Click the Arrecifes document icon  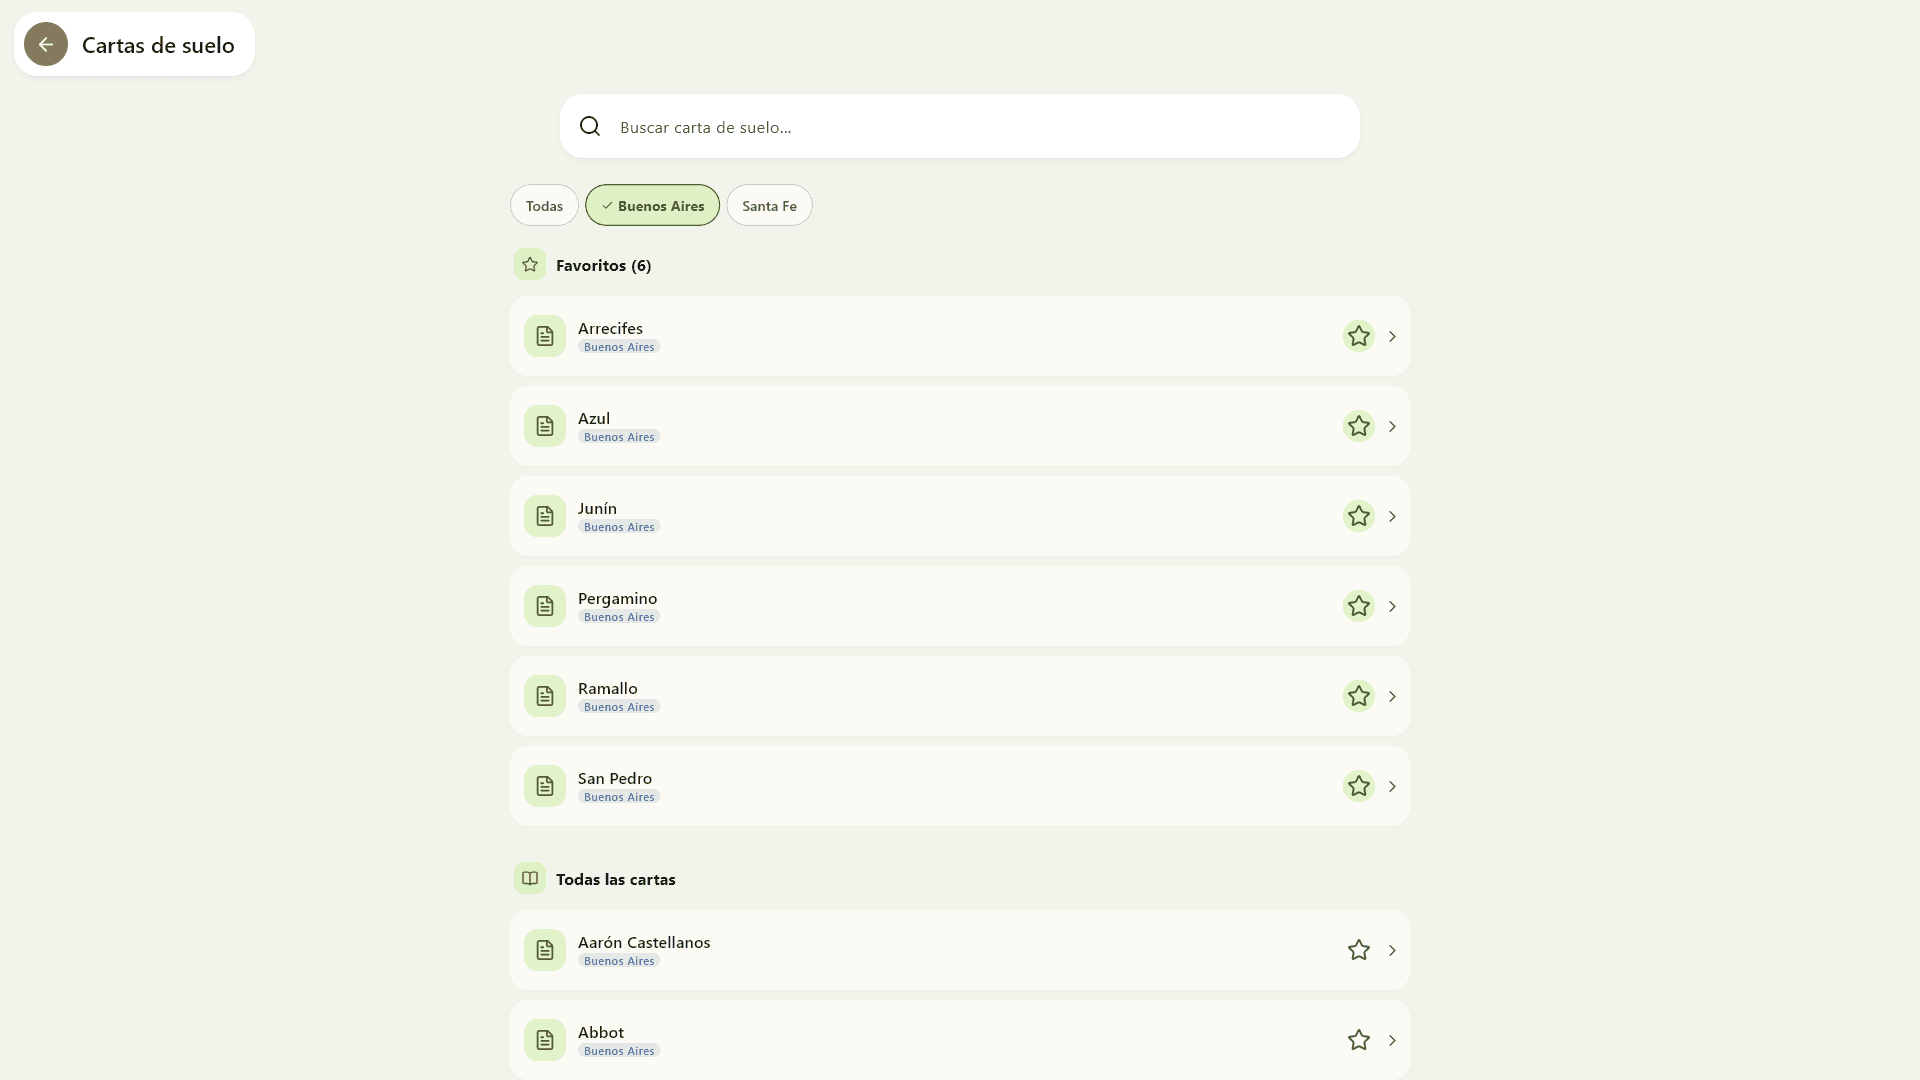pyautogui.click(x=545, y=336)
